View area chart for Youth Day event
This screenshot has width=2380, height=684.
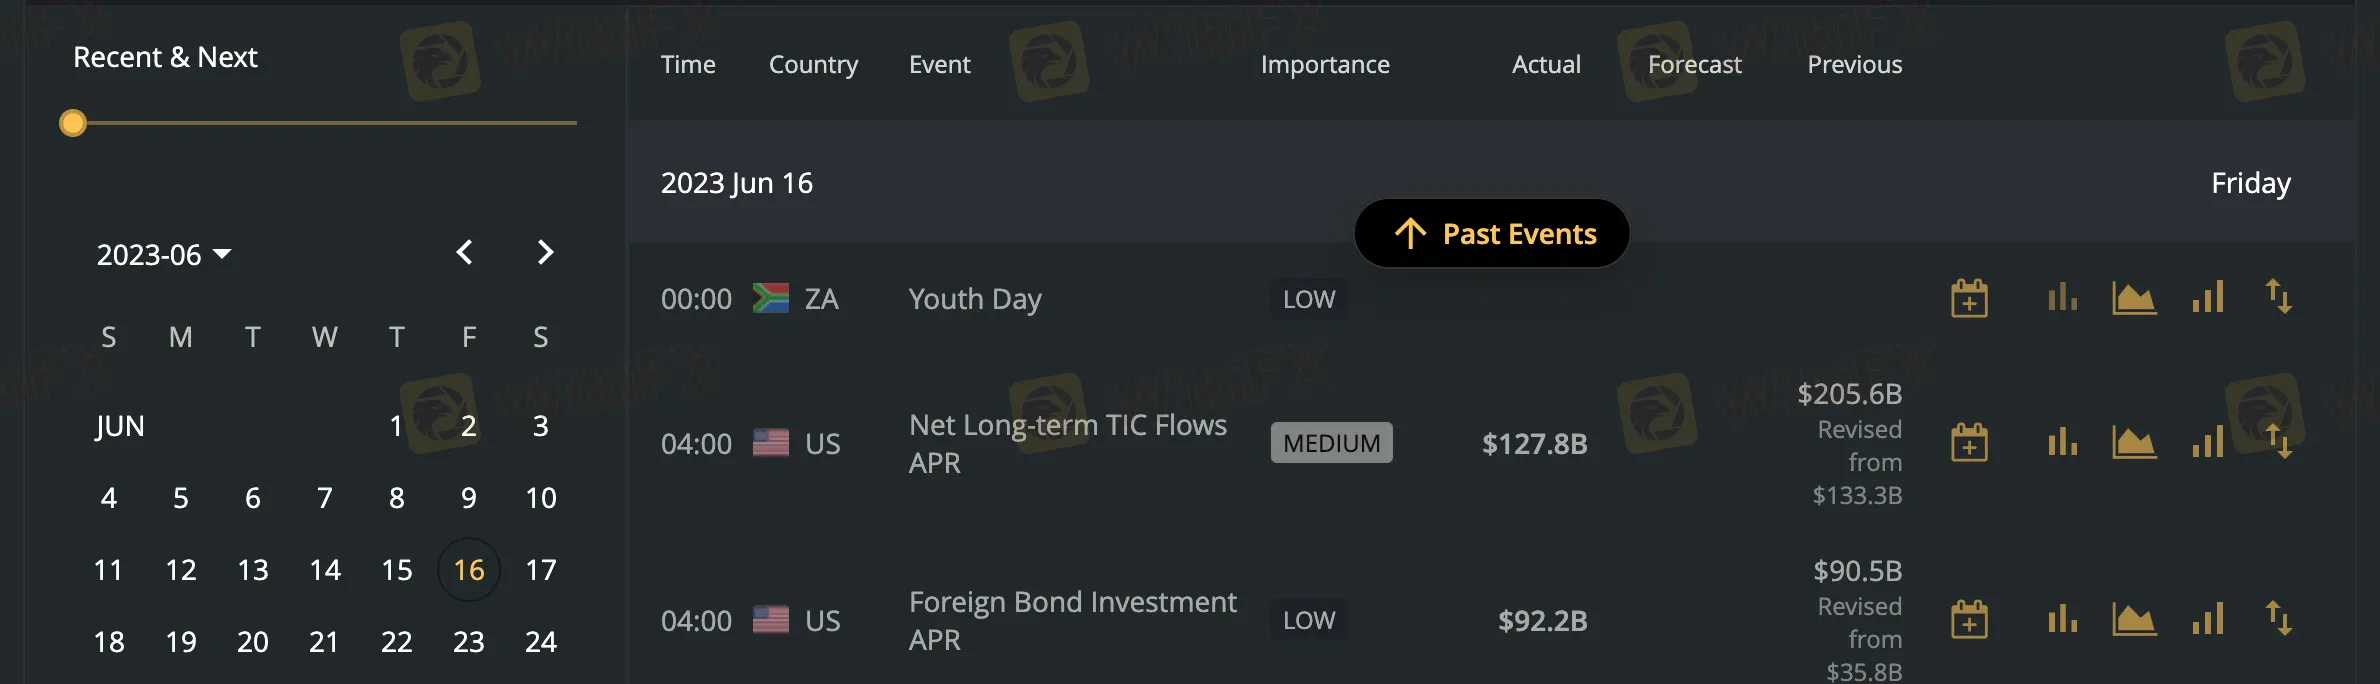click(x=2133, y=297)
